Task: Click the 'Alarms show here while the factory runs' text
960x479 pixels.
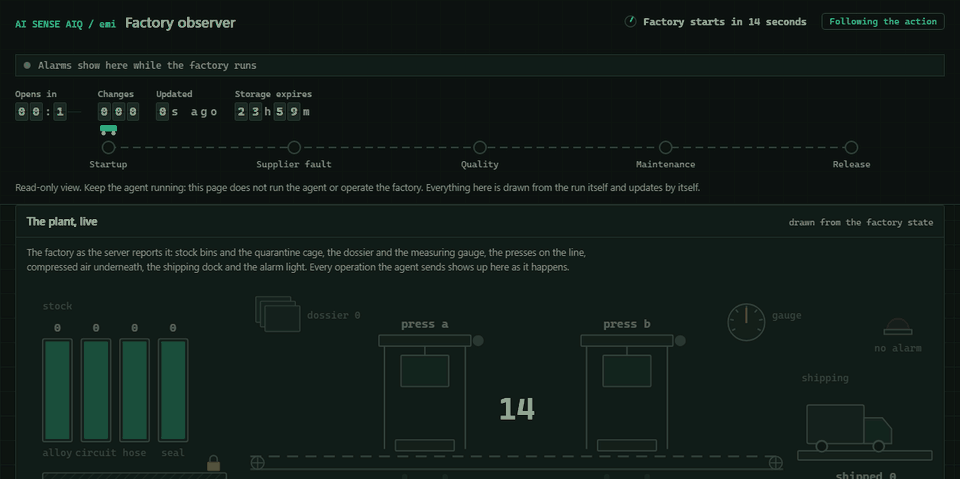Action: (147, 65)
